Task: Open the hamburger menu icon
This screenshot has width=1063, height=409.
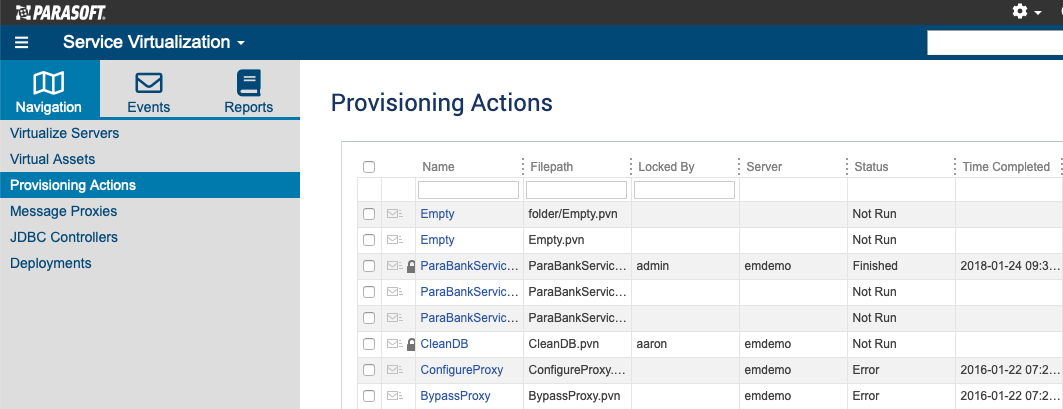Action: pyautogui.click(x=22, y=43)
